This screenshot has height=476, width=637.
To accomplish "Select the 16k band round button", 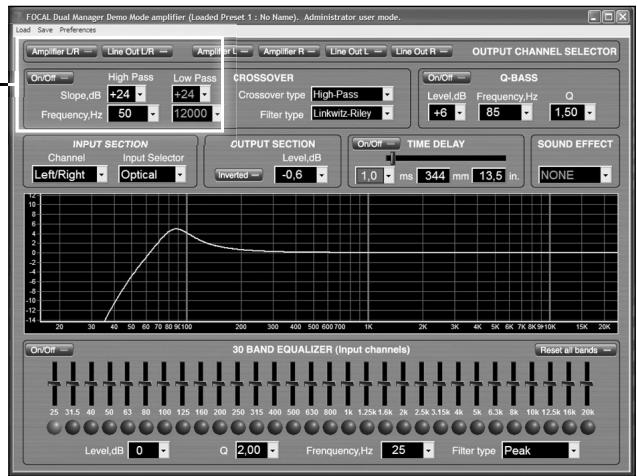I will pos(569,427).
